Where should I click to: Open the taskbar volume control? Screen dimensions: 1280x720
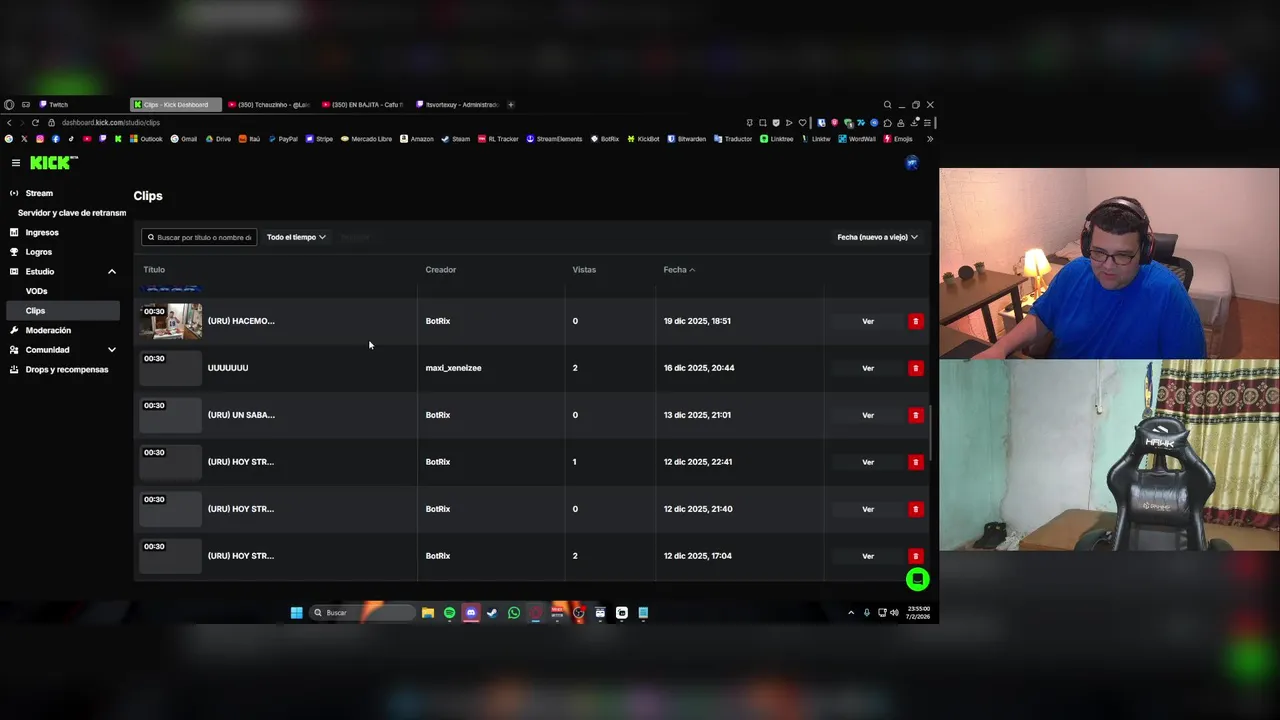click(894, 613)
